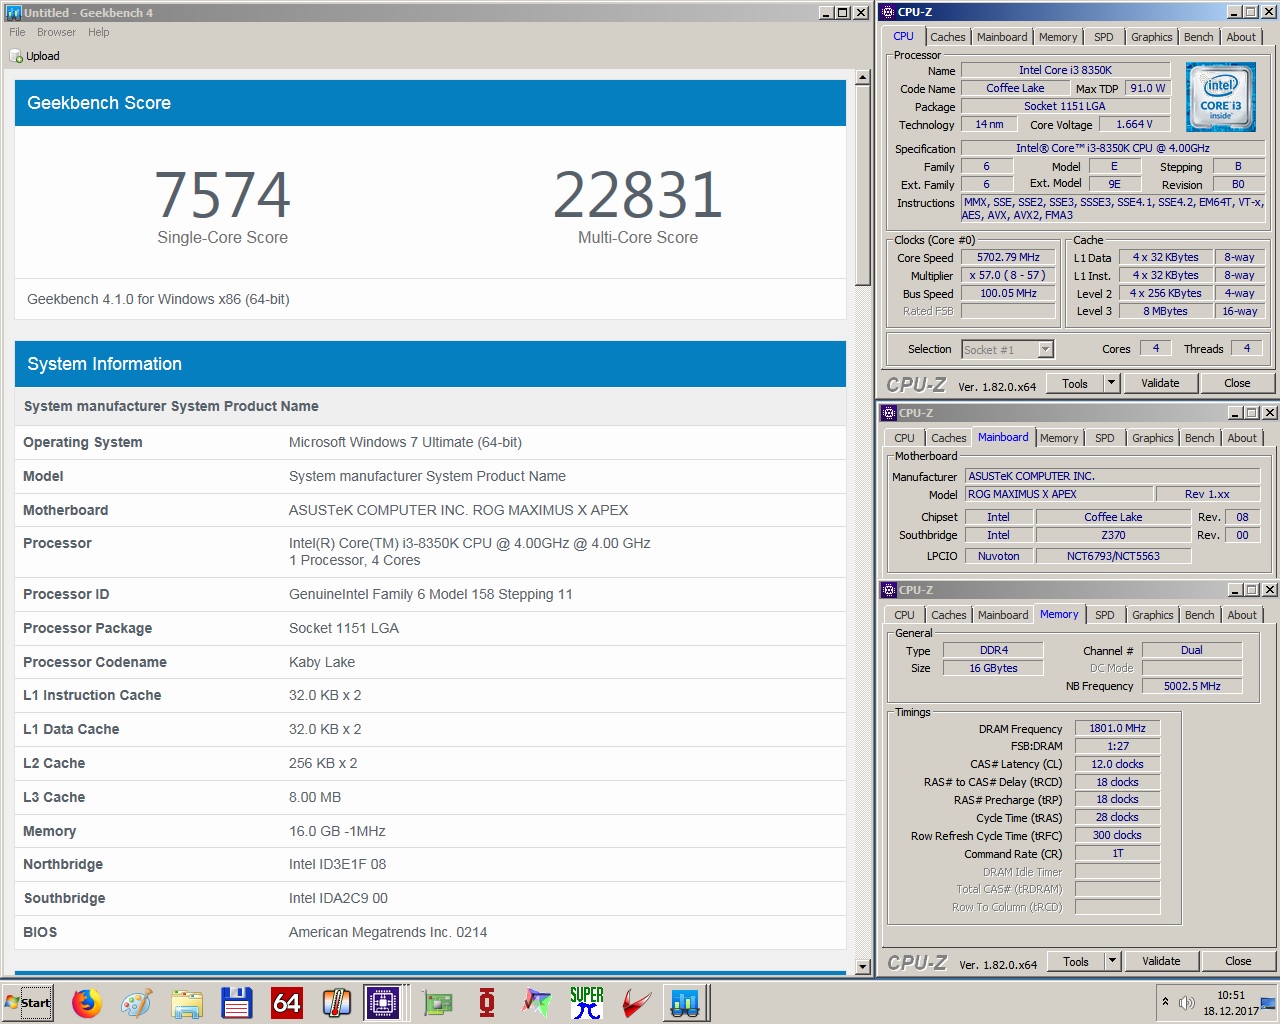The width and height of the screenshot is (1280, 1024).
Task: Open Firefox from the taskbar
Action: 87,1002
